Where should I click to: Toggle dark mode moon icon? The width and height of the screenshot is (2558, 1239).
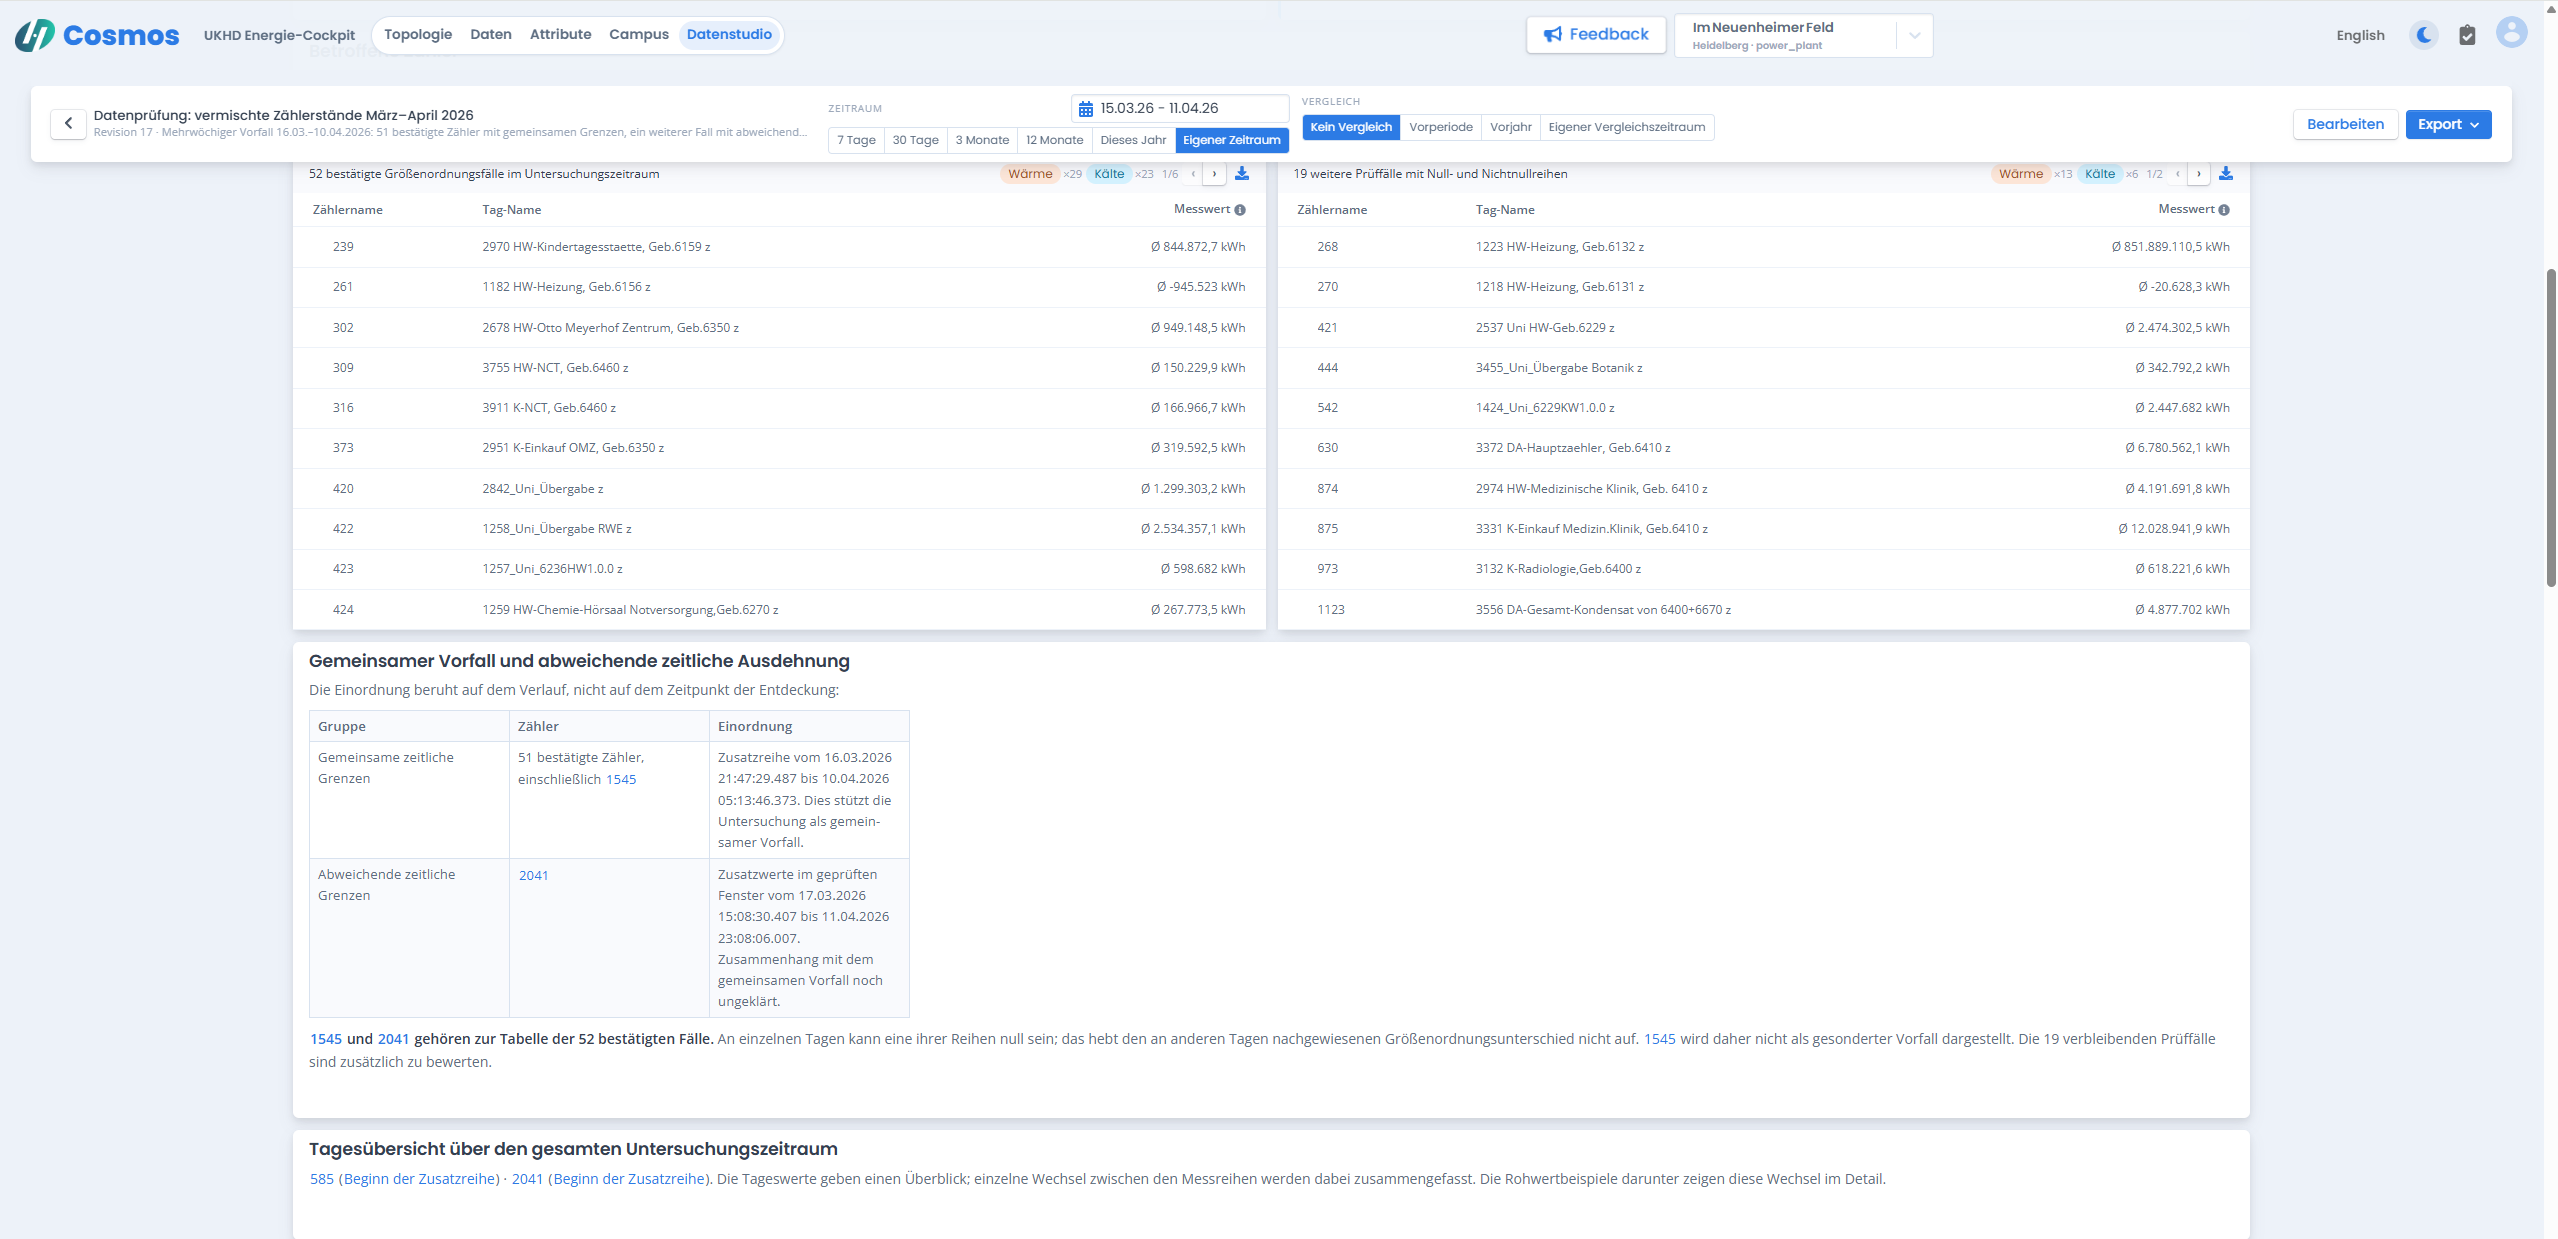point(2424,35)
